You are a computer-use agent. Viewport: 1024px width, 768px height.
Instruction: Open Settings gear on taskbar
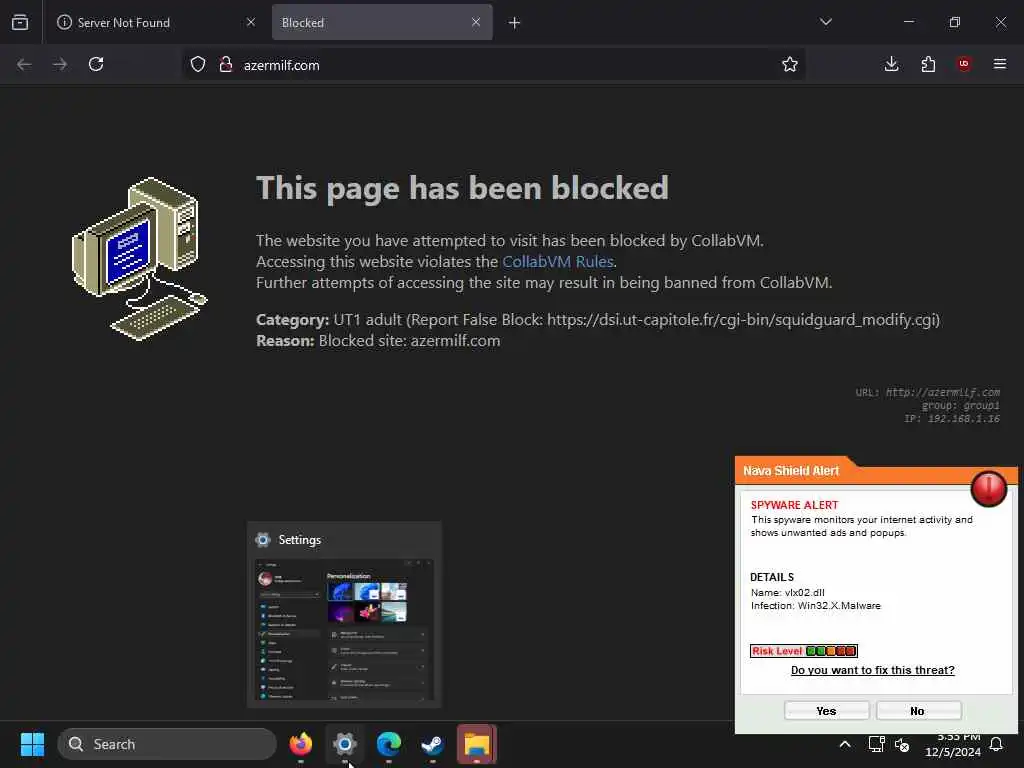point(345,743)
